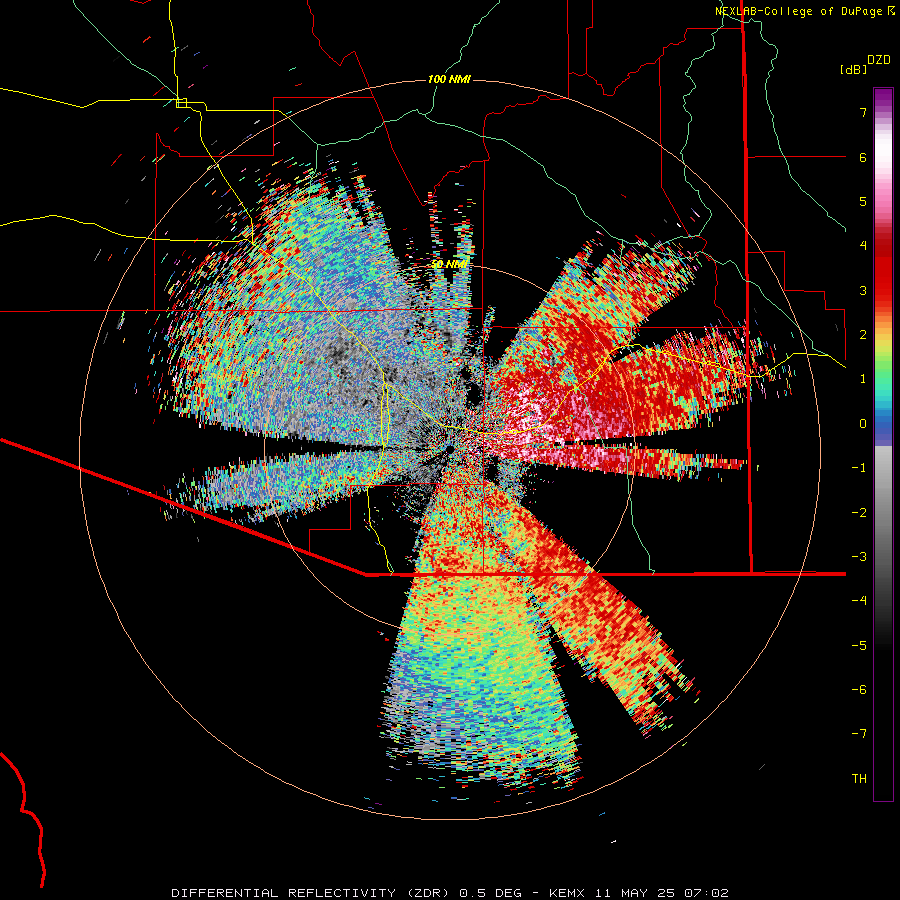This screenshot has height=900, width=900.
Task: Click the 4 value on the color scale
Action: pos(863,246)
